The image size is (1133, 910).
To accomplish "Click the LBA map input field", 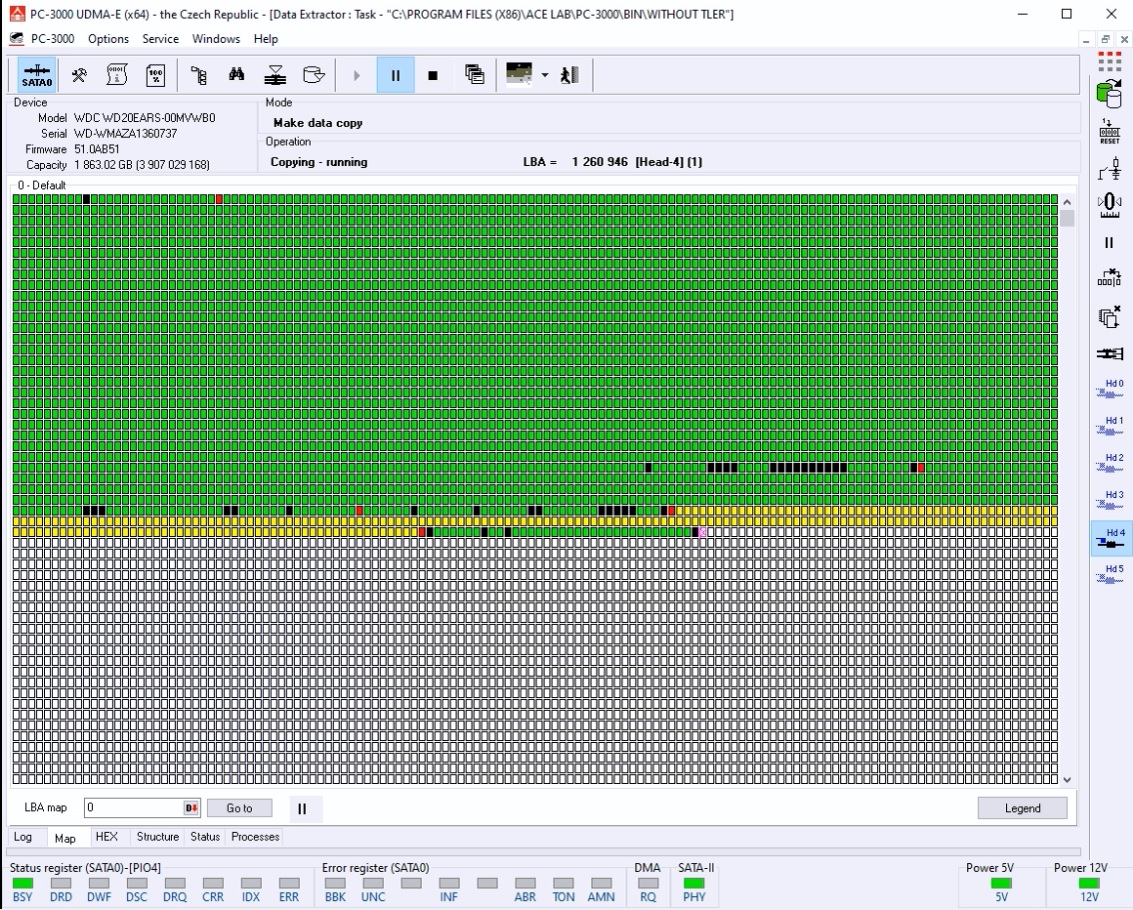I will click(133, 808).
